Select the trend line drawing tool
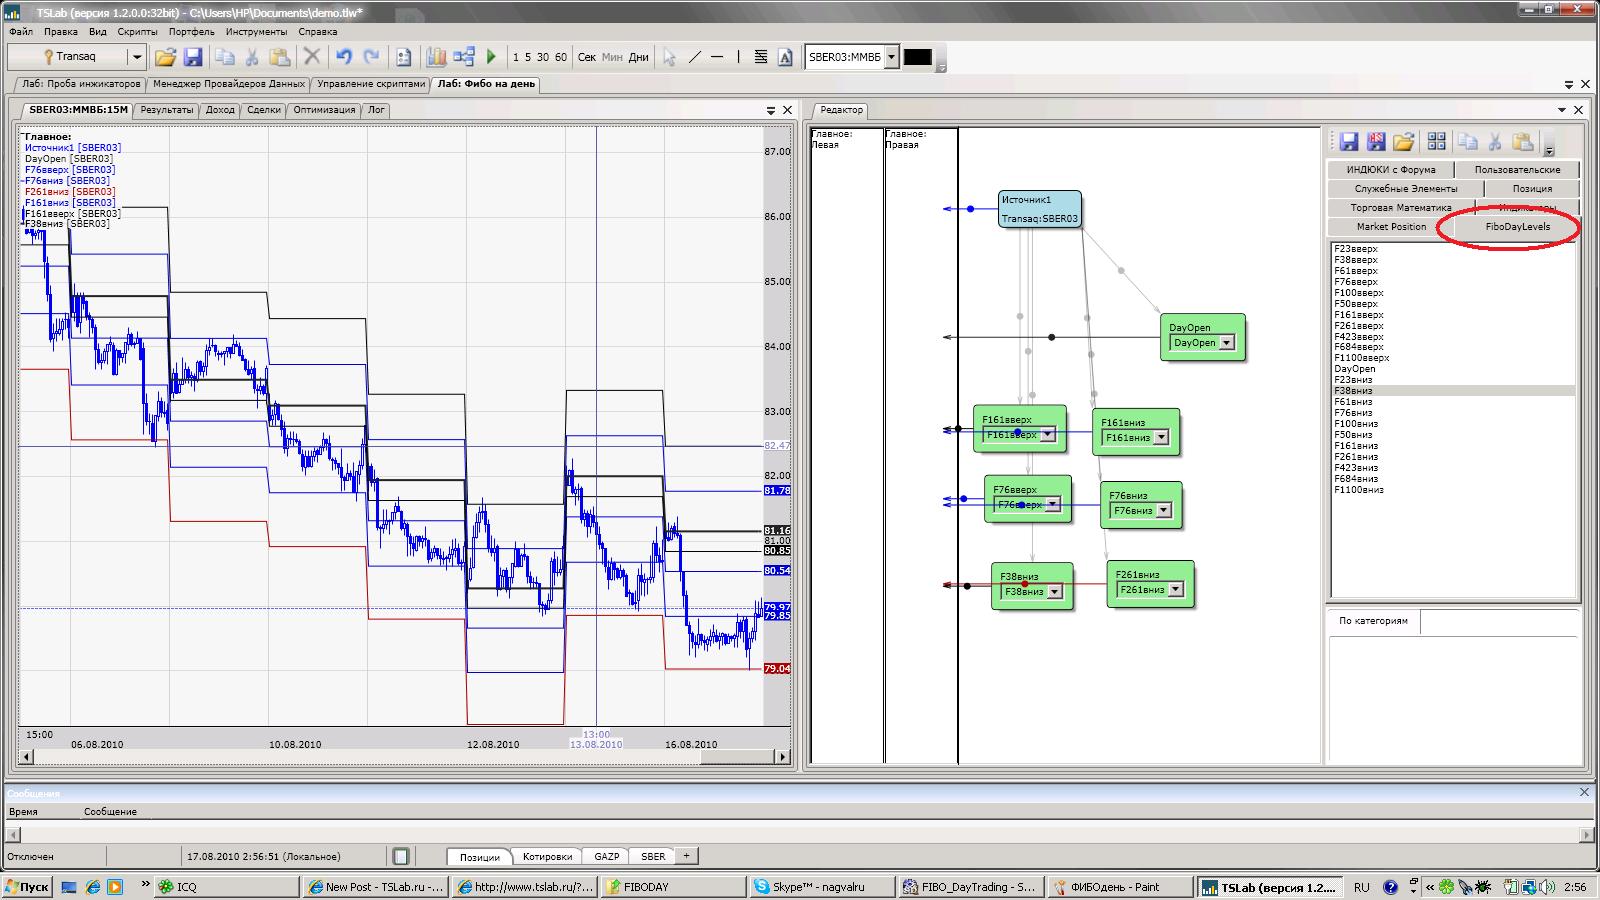Viewport: 1600px width, 900px height. point(696,57)
